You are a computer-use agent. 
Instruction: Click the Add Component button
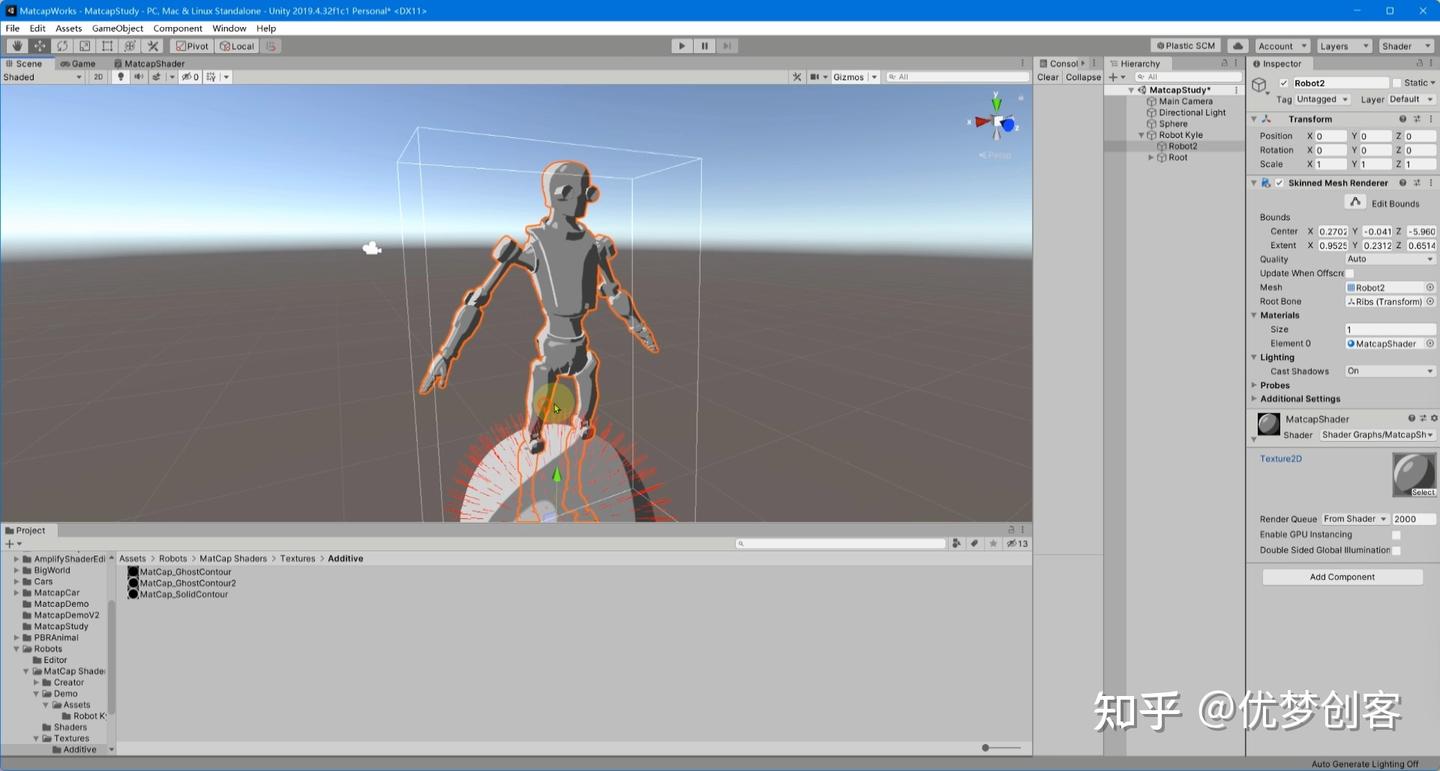(1342, 577)
